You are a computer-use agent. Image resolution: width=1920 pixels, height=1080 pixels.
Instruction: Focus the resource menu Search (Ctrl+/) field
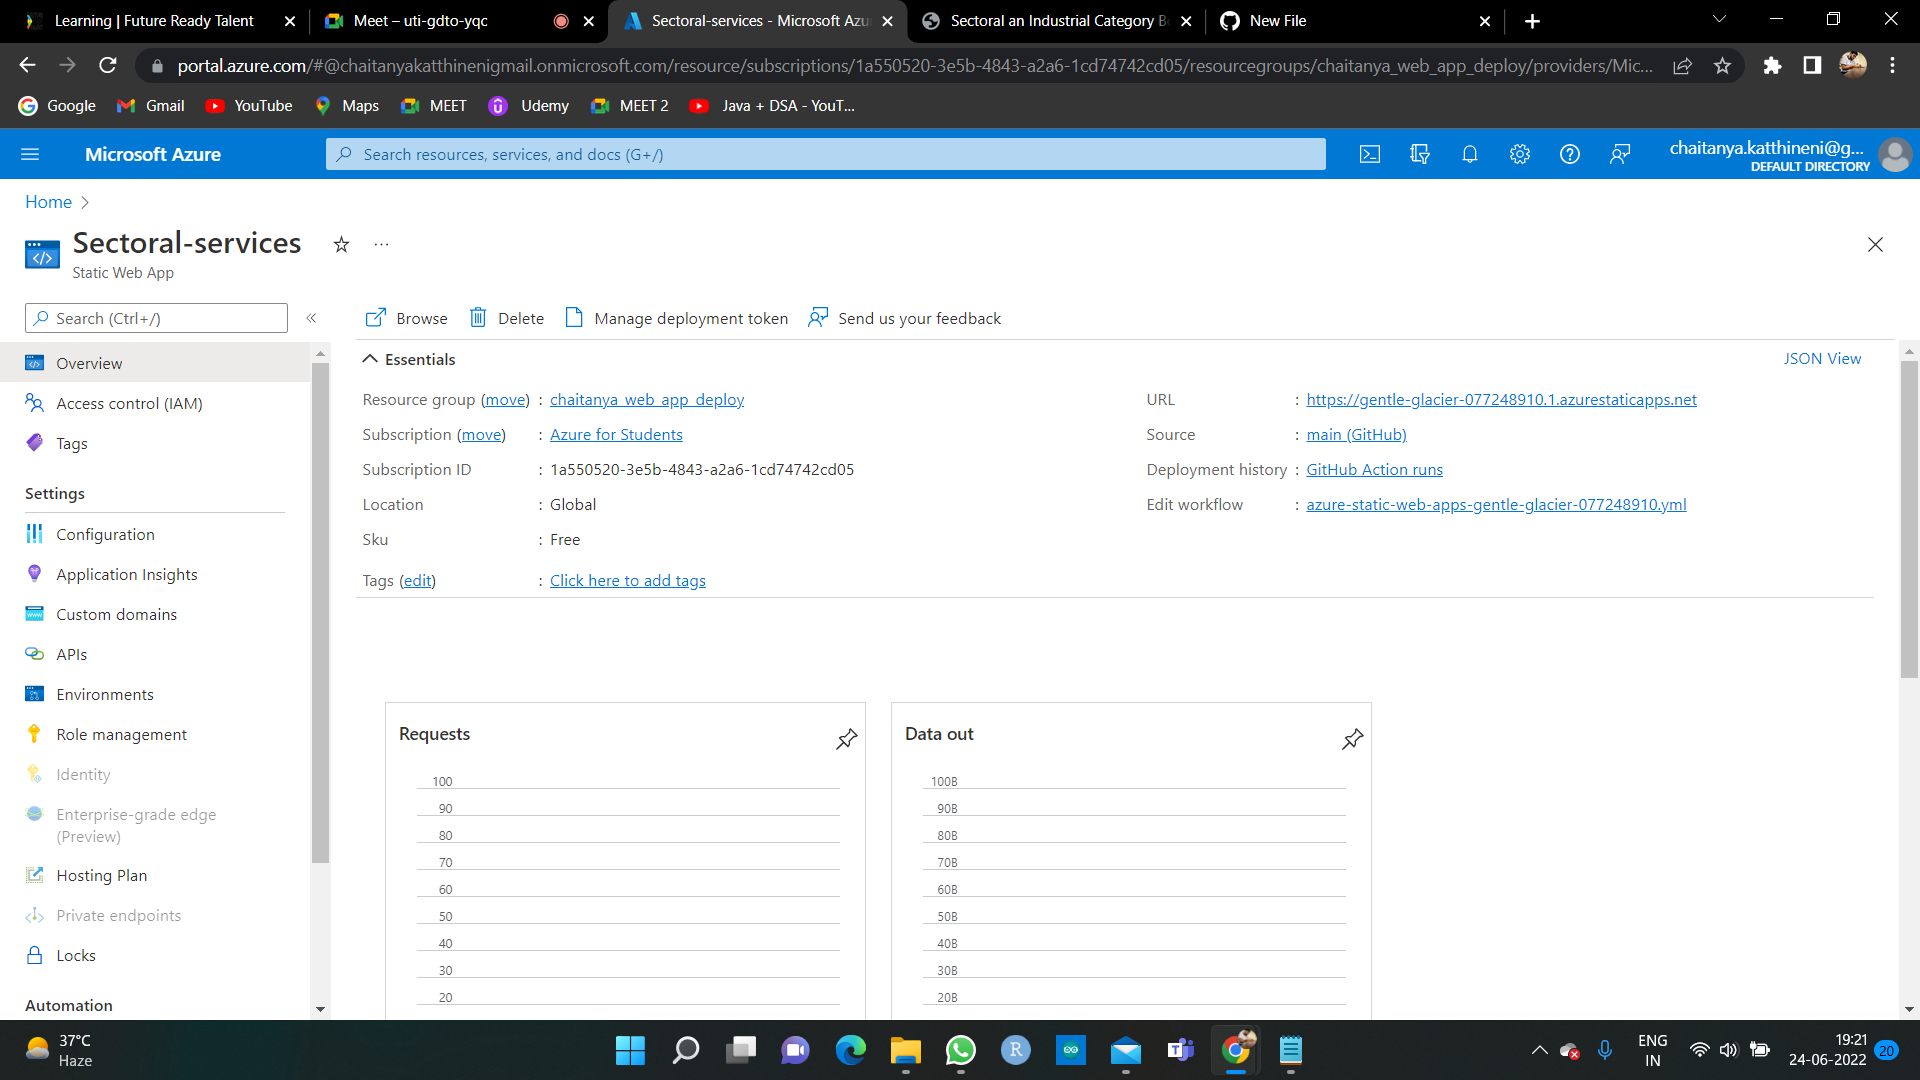tap(156, 318)
